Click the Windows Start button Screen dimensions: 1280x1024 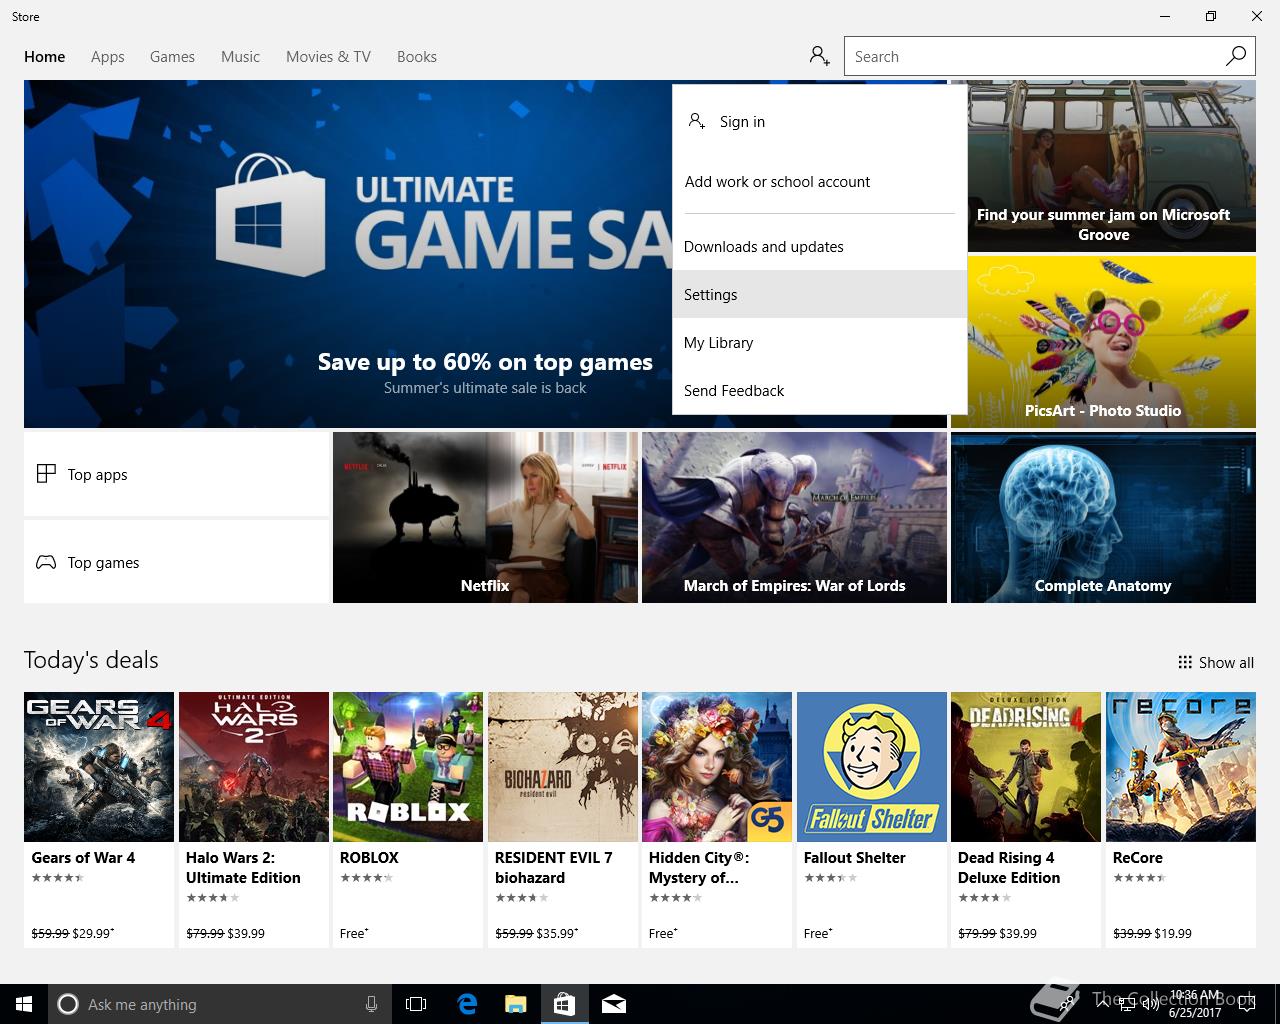click(24, 1004)
